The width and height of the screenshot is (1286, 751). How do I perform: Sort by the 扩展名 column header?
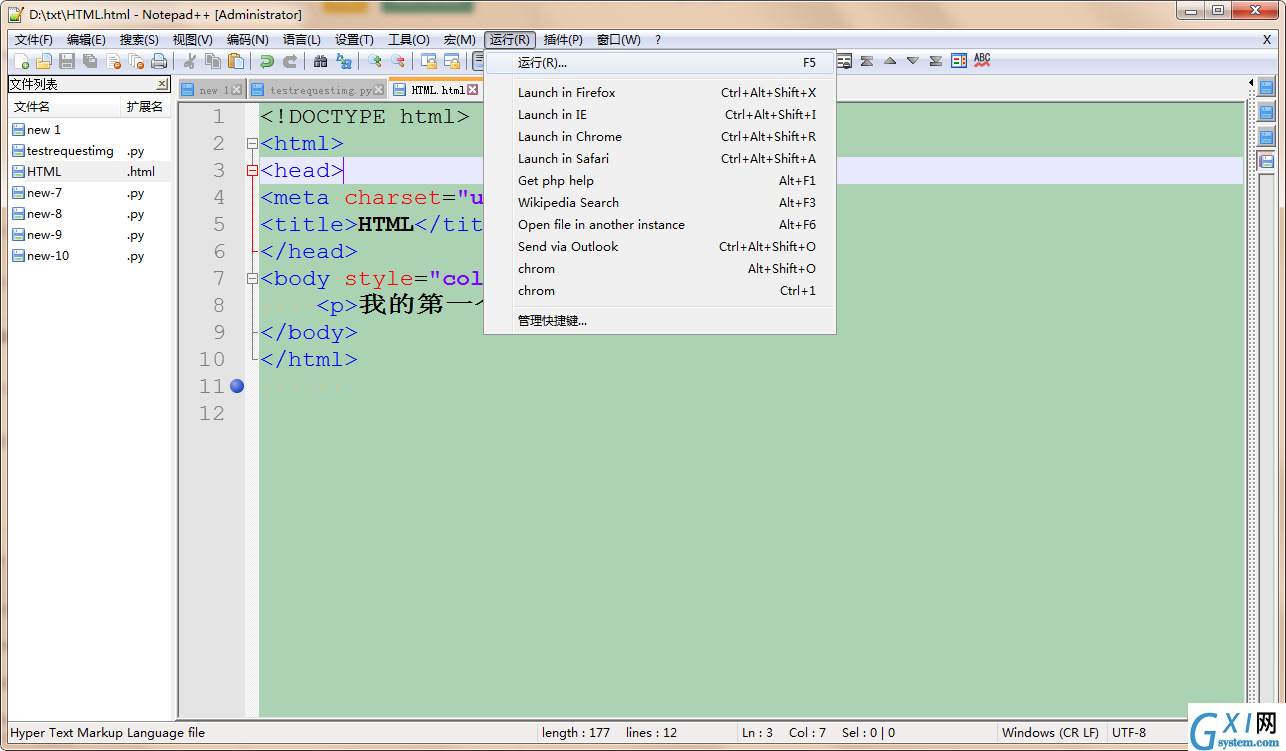click(146, 106)
